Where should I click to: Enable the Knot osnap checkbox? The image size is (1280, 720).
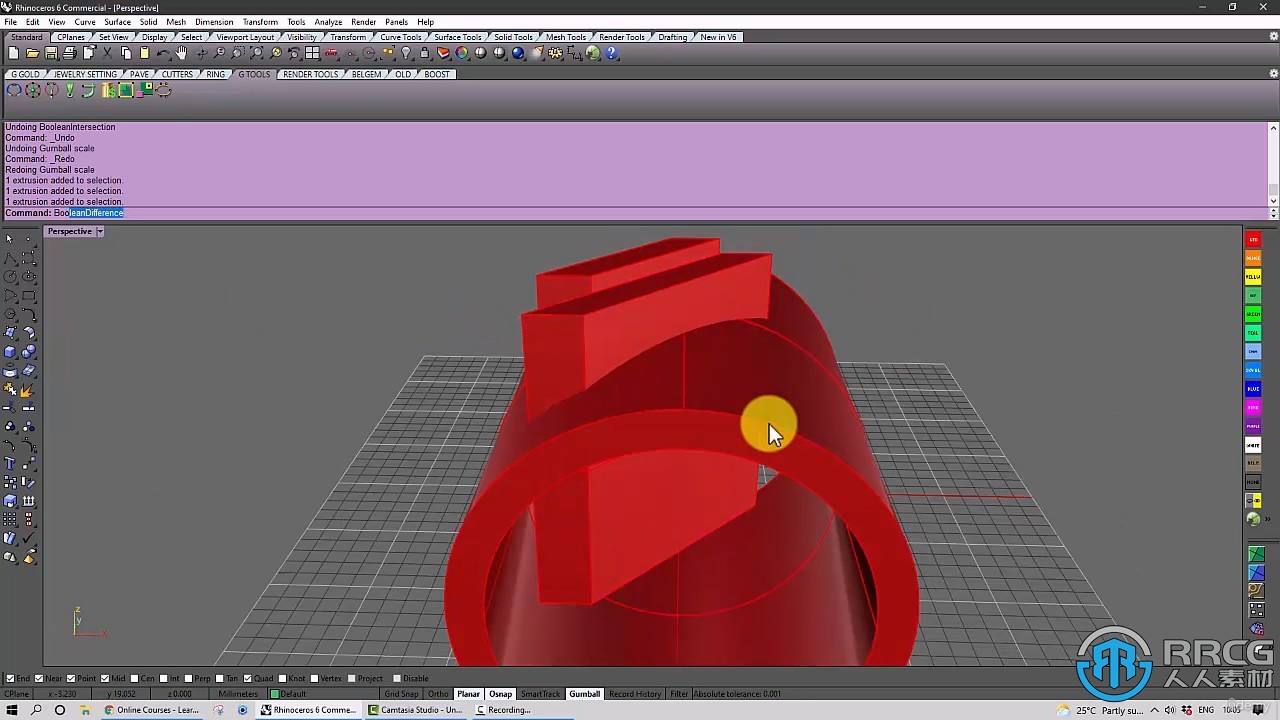[283, 678]
